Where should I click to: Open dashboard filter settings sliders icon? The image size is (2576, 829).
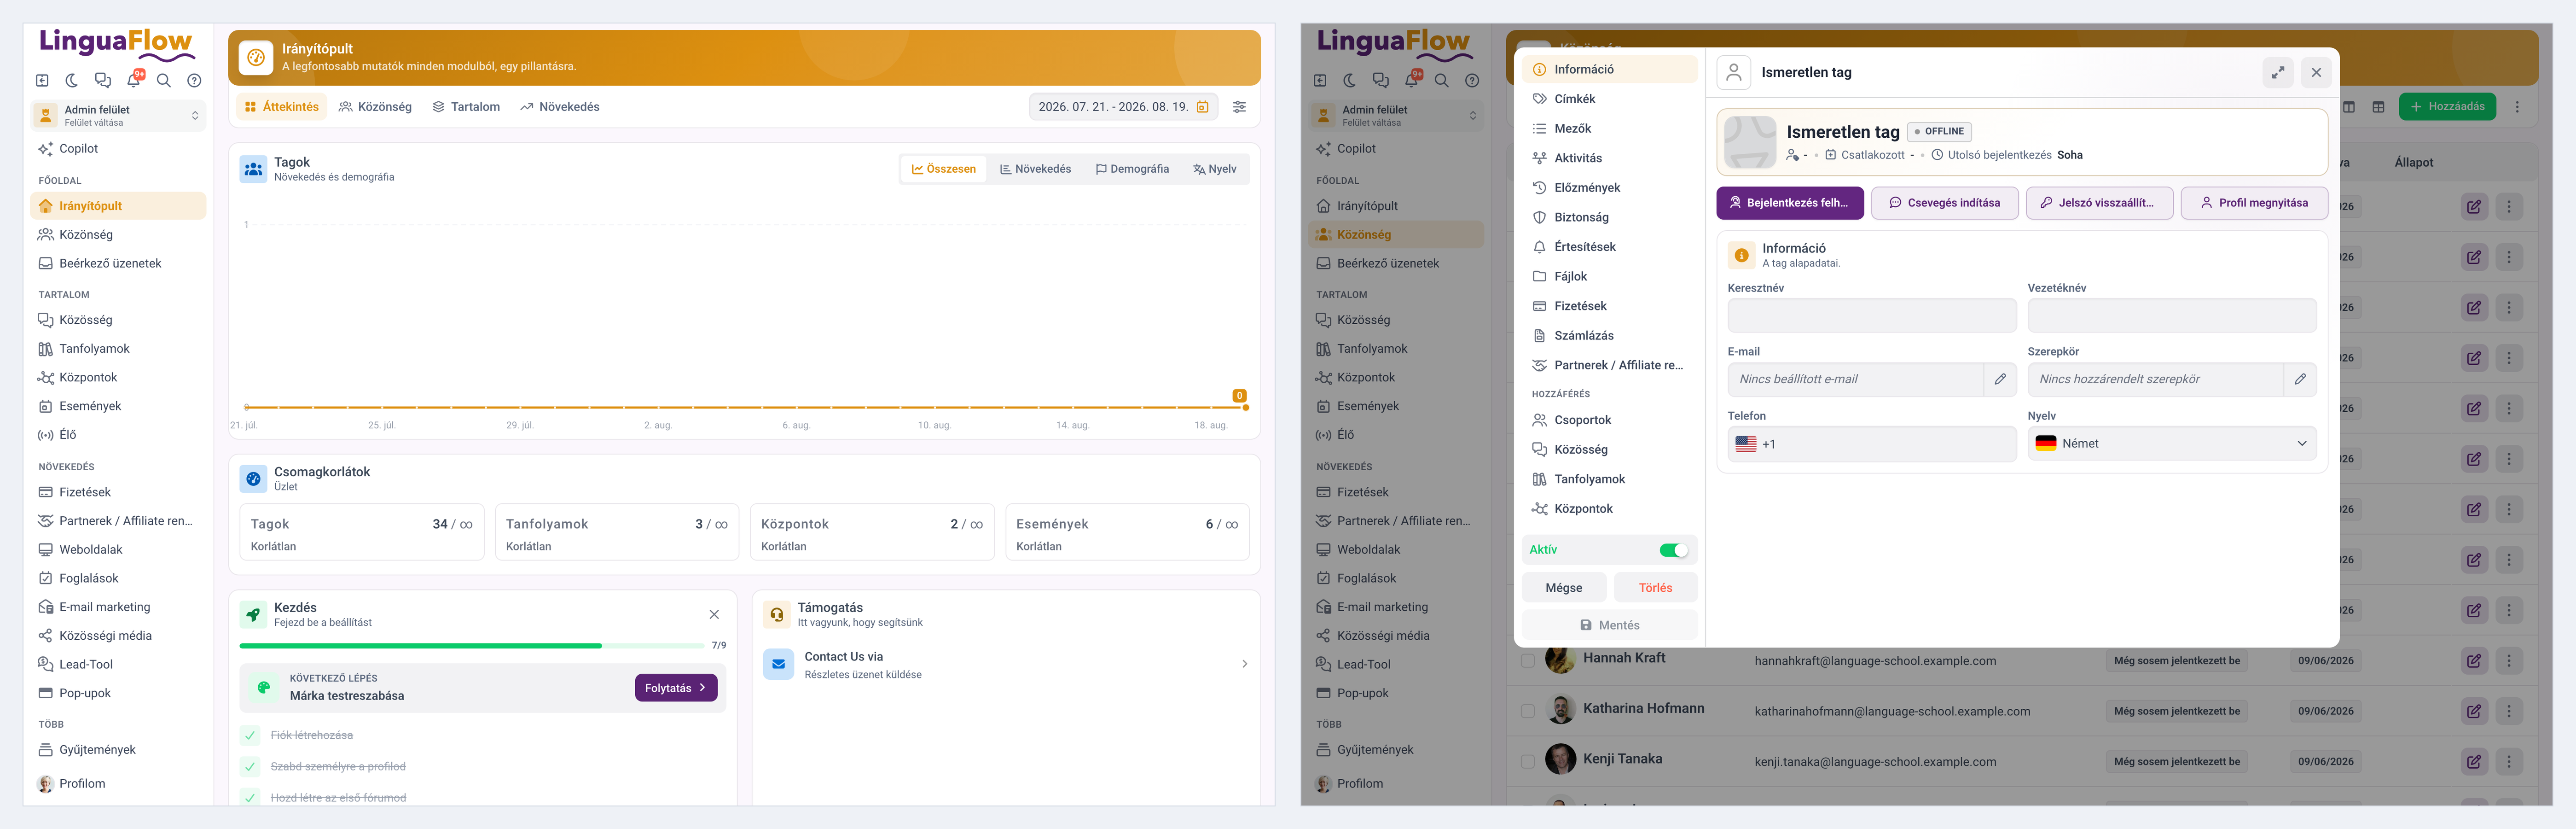click(x=1239, y=107)
